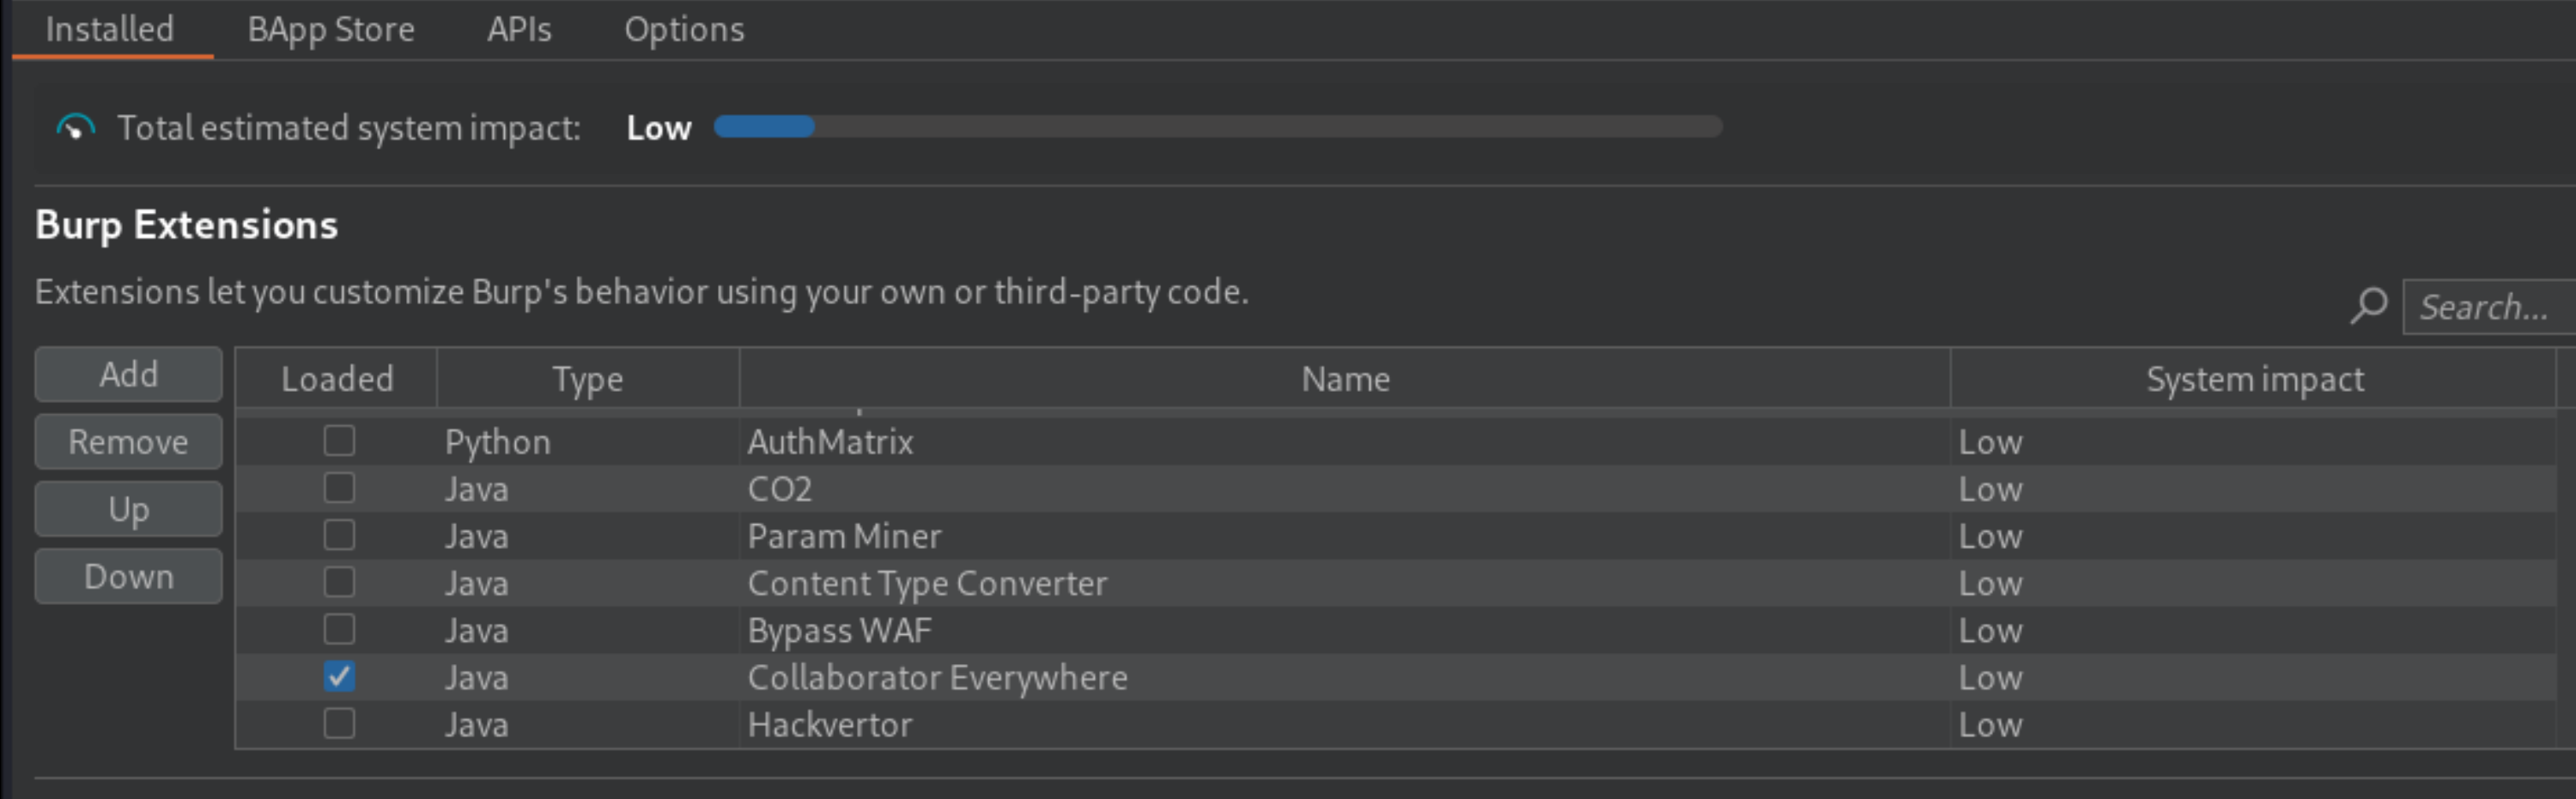
Task: Click the search magnifier icon
Action: click(2368, 305)
